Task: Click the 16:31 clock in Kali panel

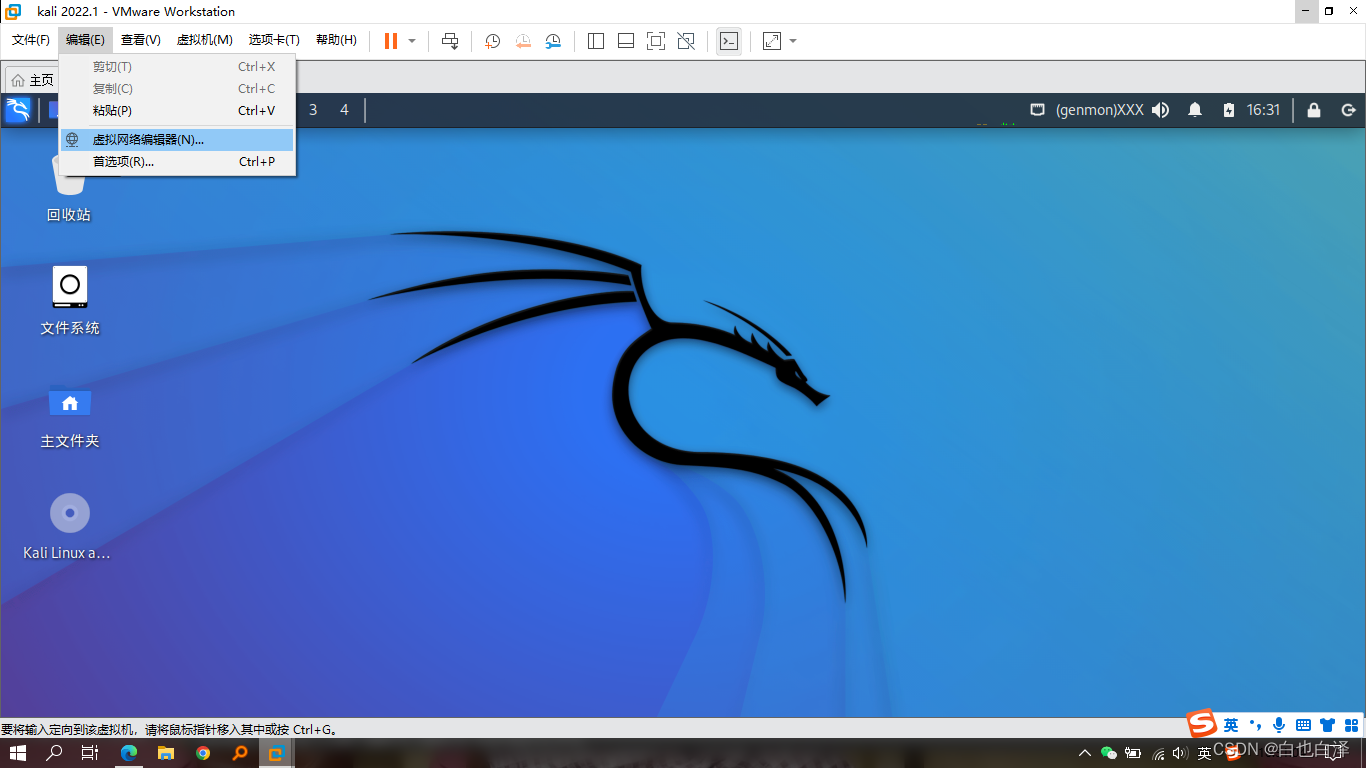Action: (1263, 110)
